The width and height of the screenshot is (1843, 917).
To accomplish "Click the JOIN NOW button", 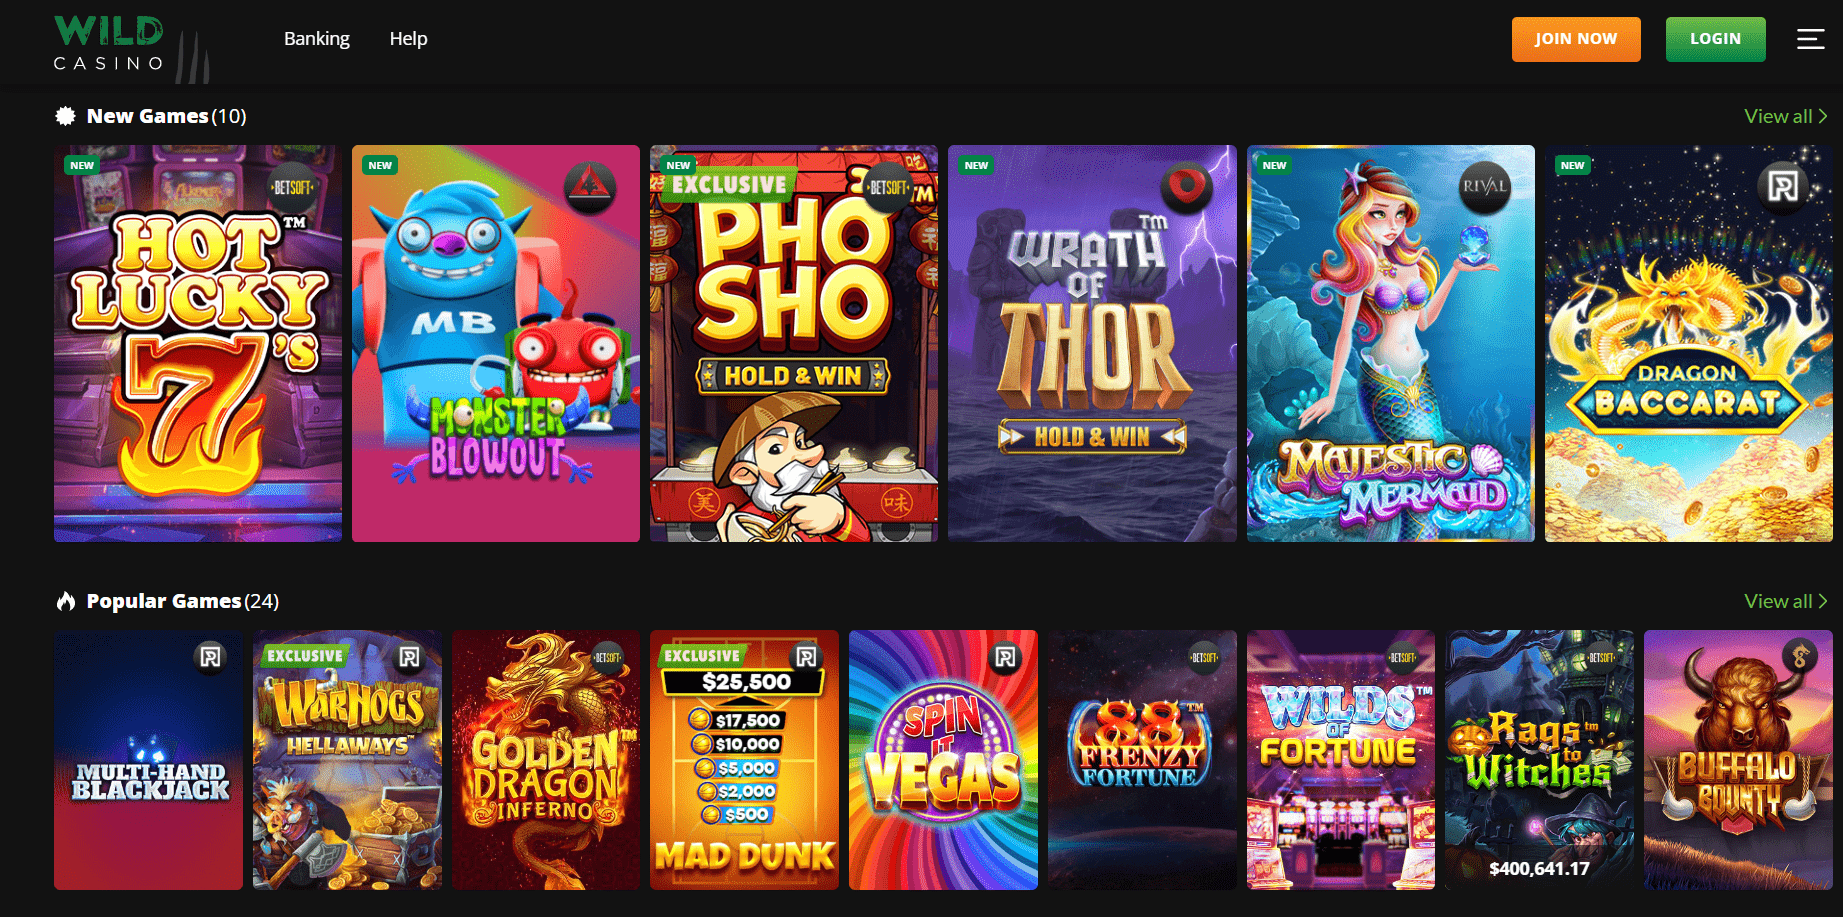I will [1576, 39].
